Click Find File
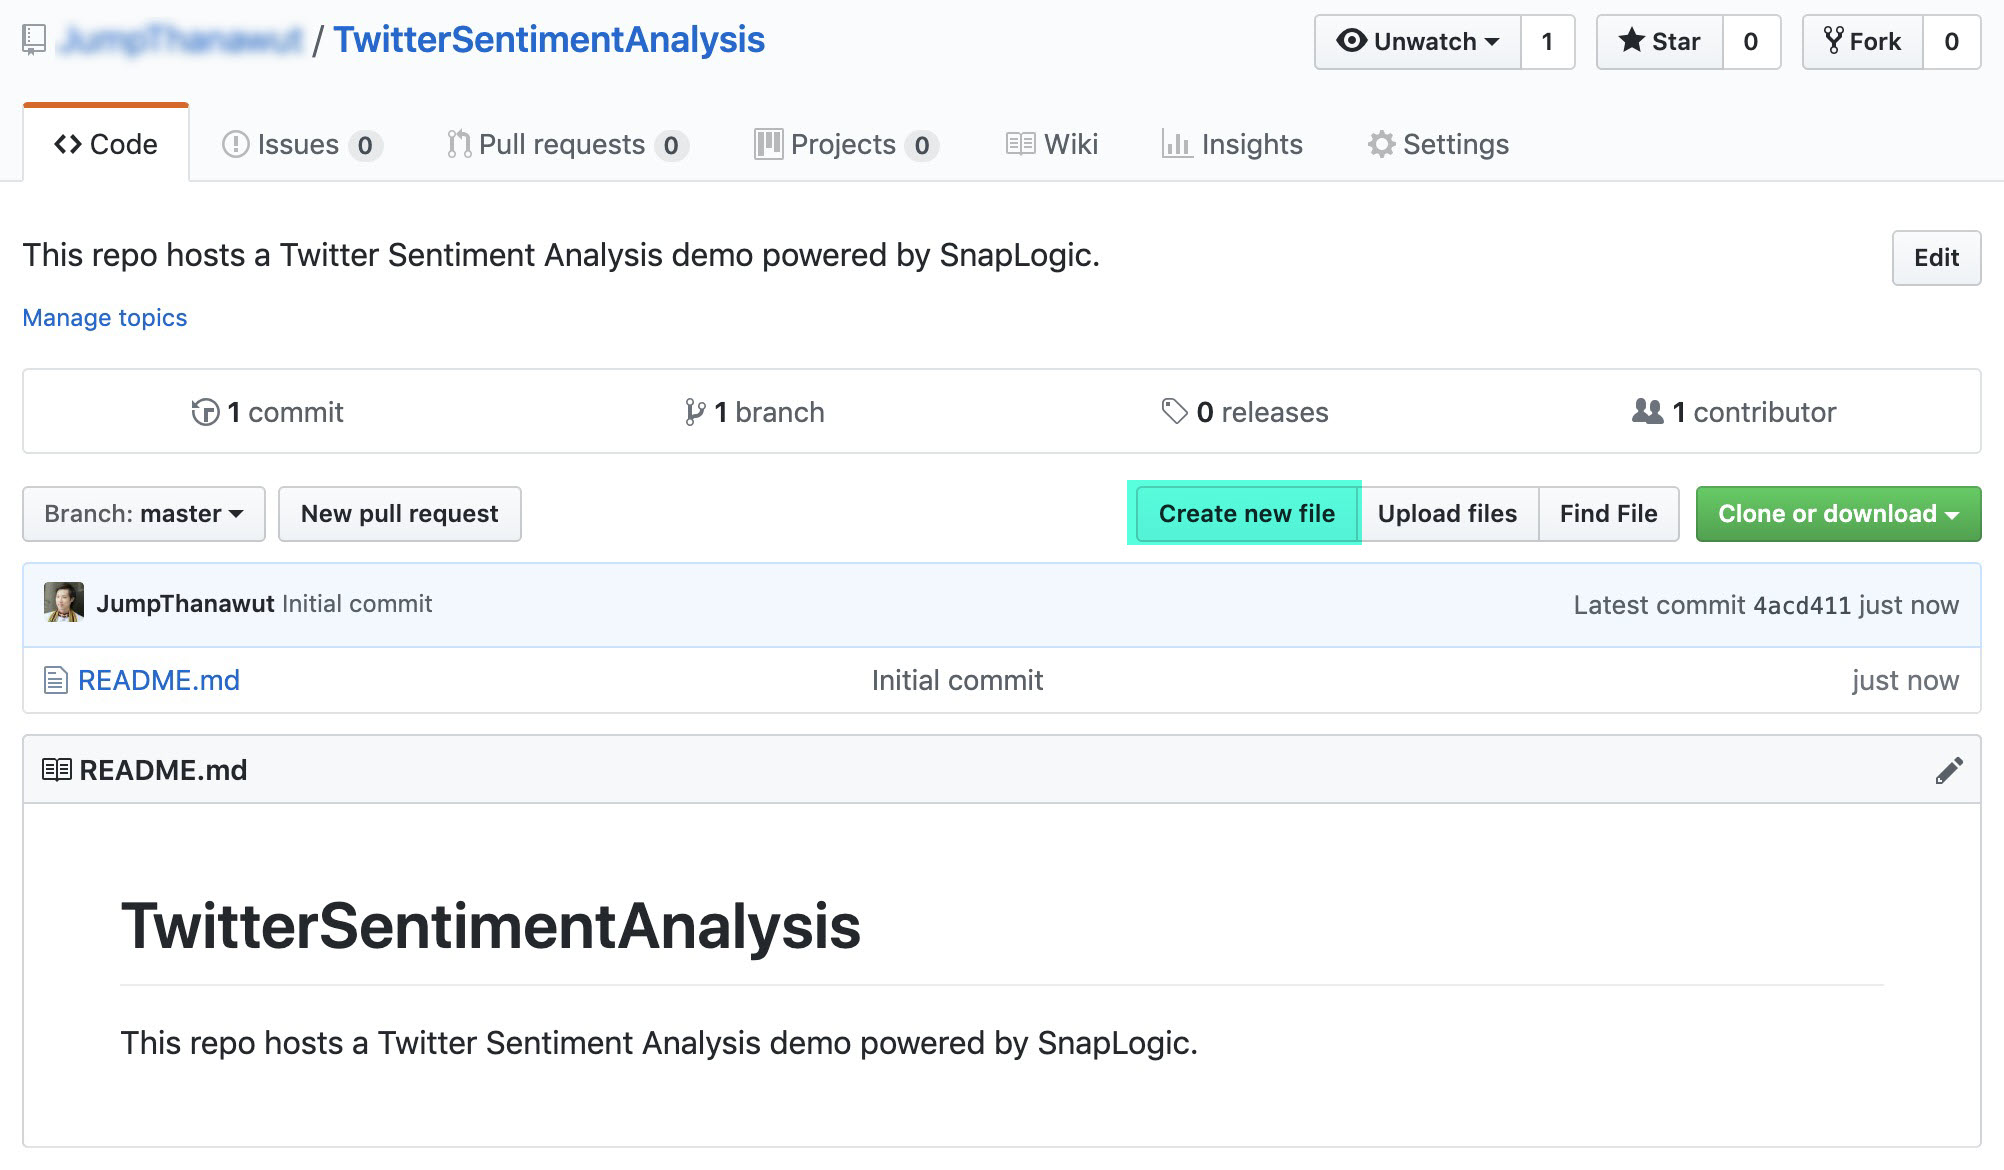Image resolution: width=2004 pixels, height=1170 pixels. pos(1608,514)
